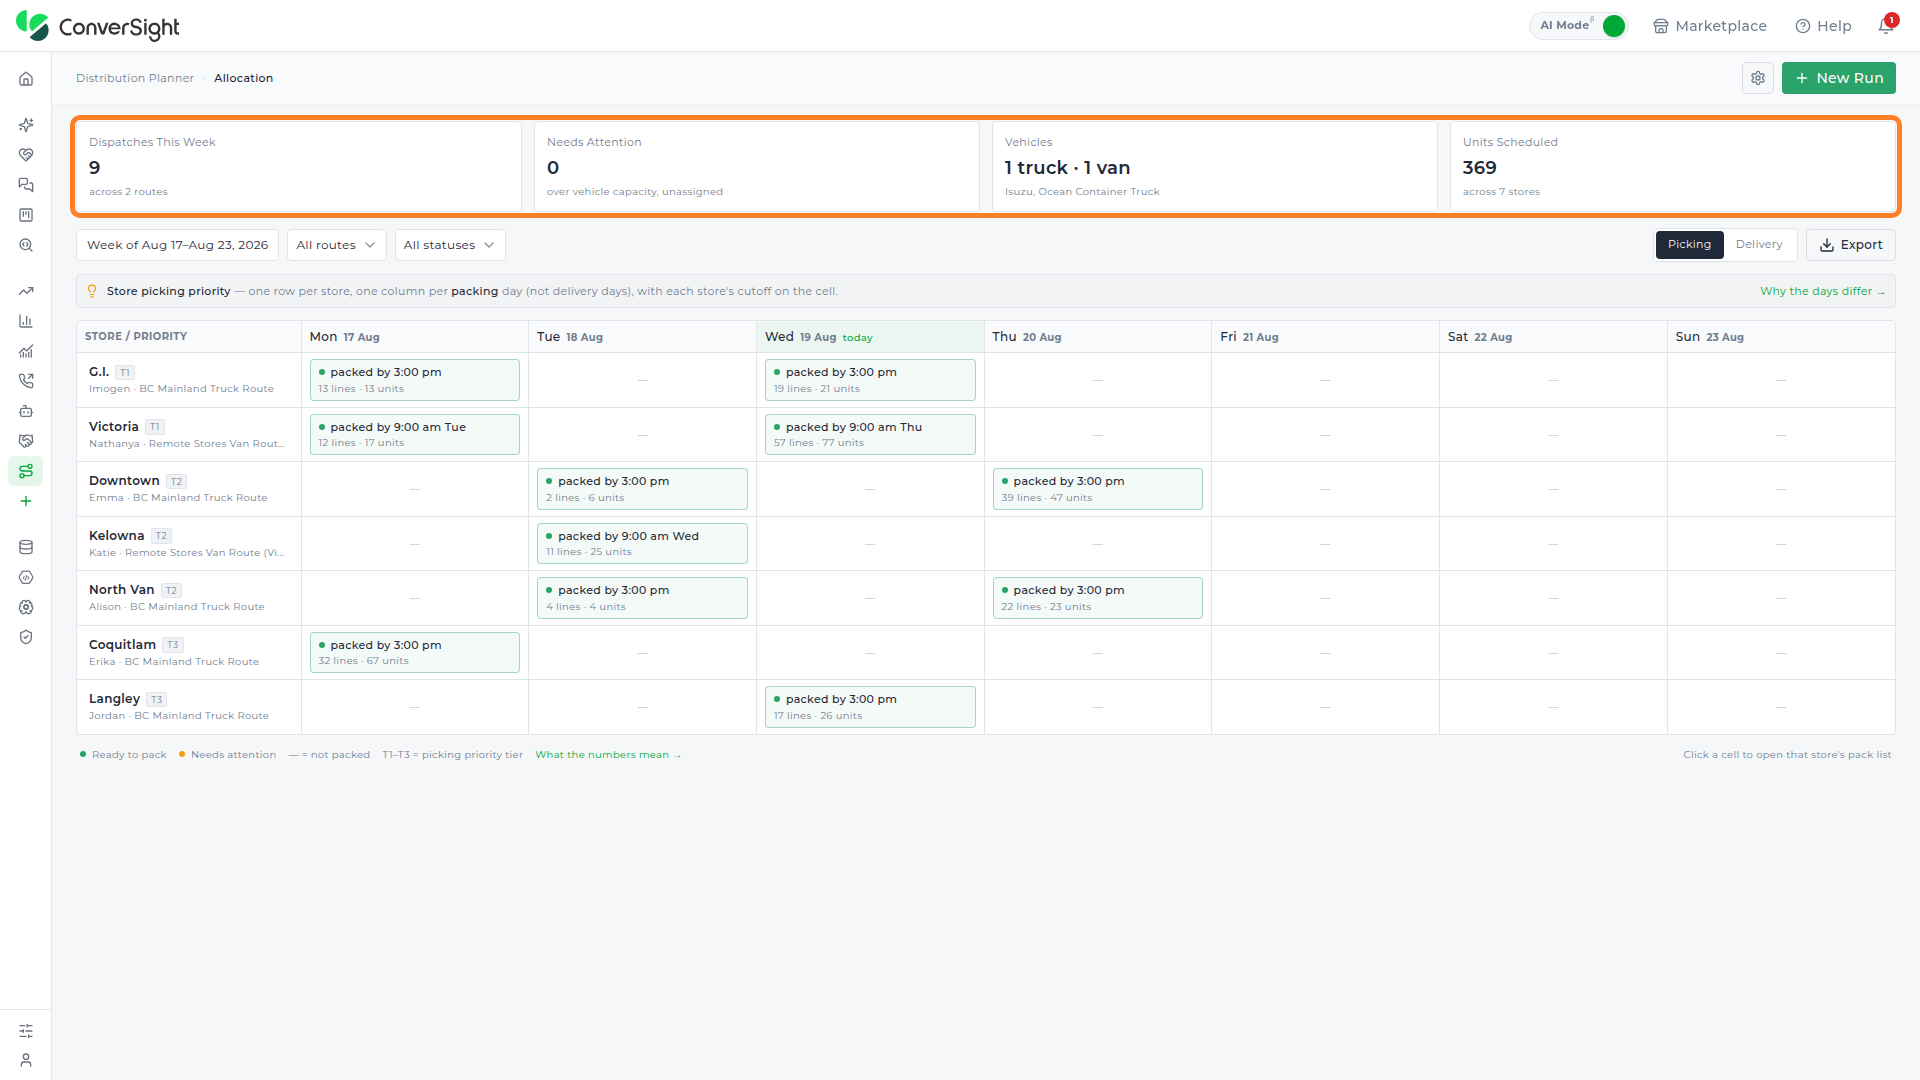Image resolution: width=1920 pixels, height=1080 pixels.
Task: Open the sliders preferences icon at bottom
Action: 26,1031
